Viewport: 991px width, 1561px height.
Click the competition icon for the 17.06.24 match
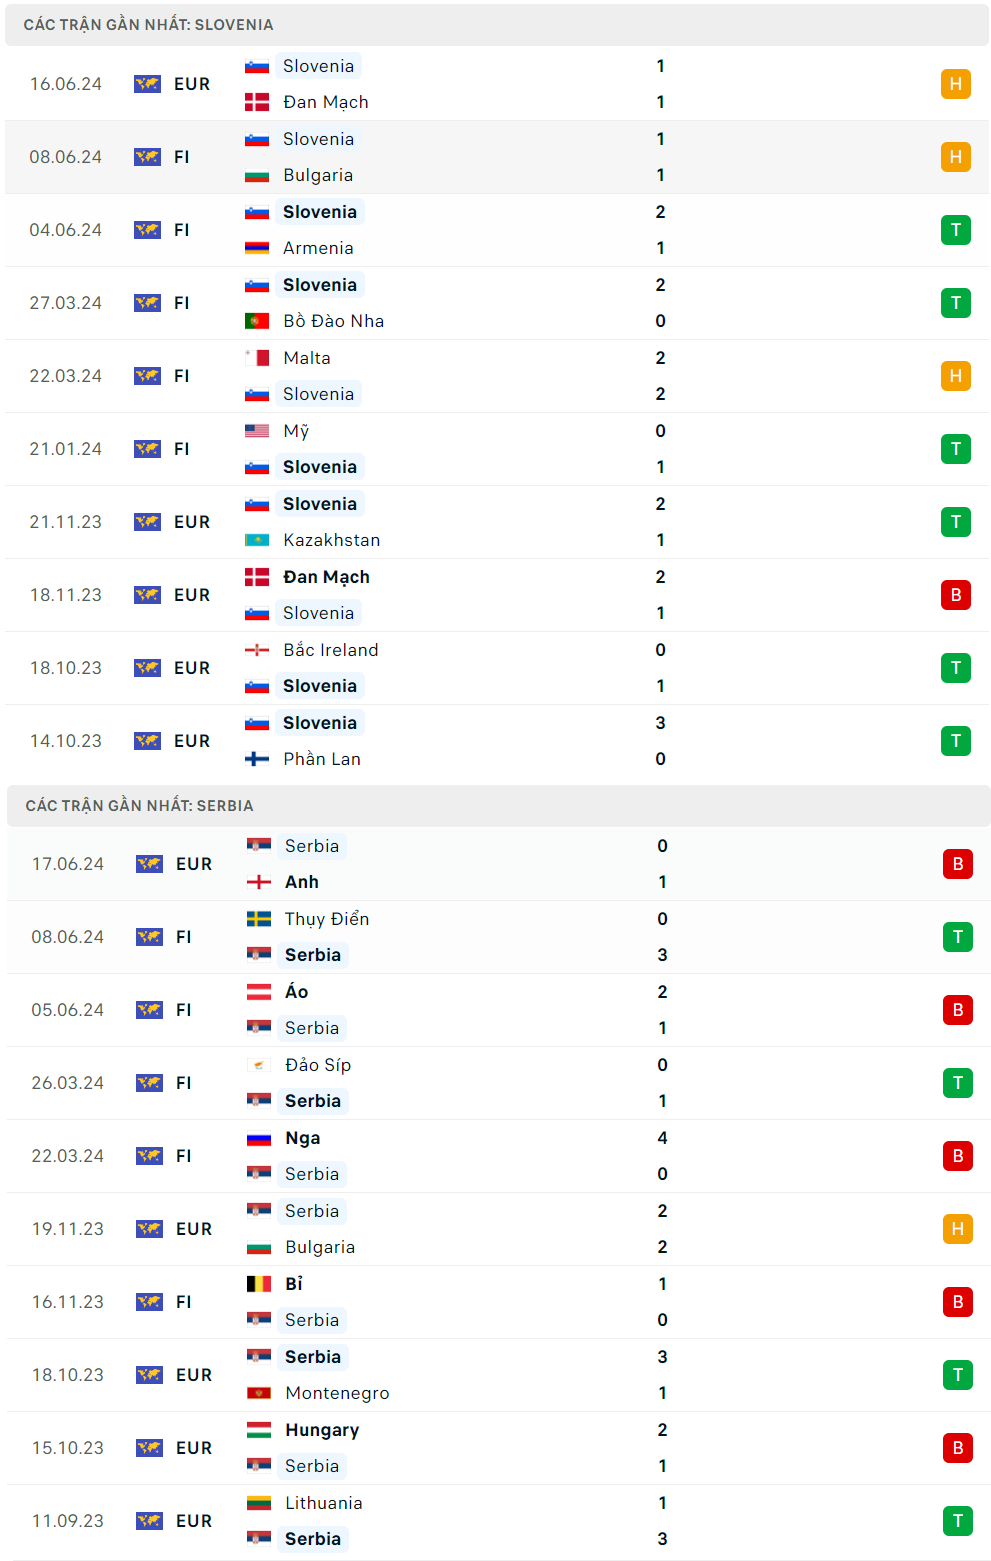click(149, 864)
